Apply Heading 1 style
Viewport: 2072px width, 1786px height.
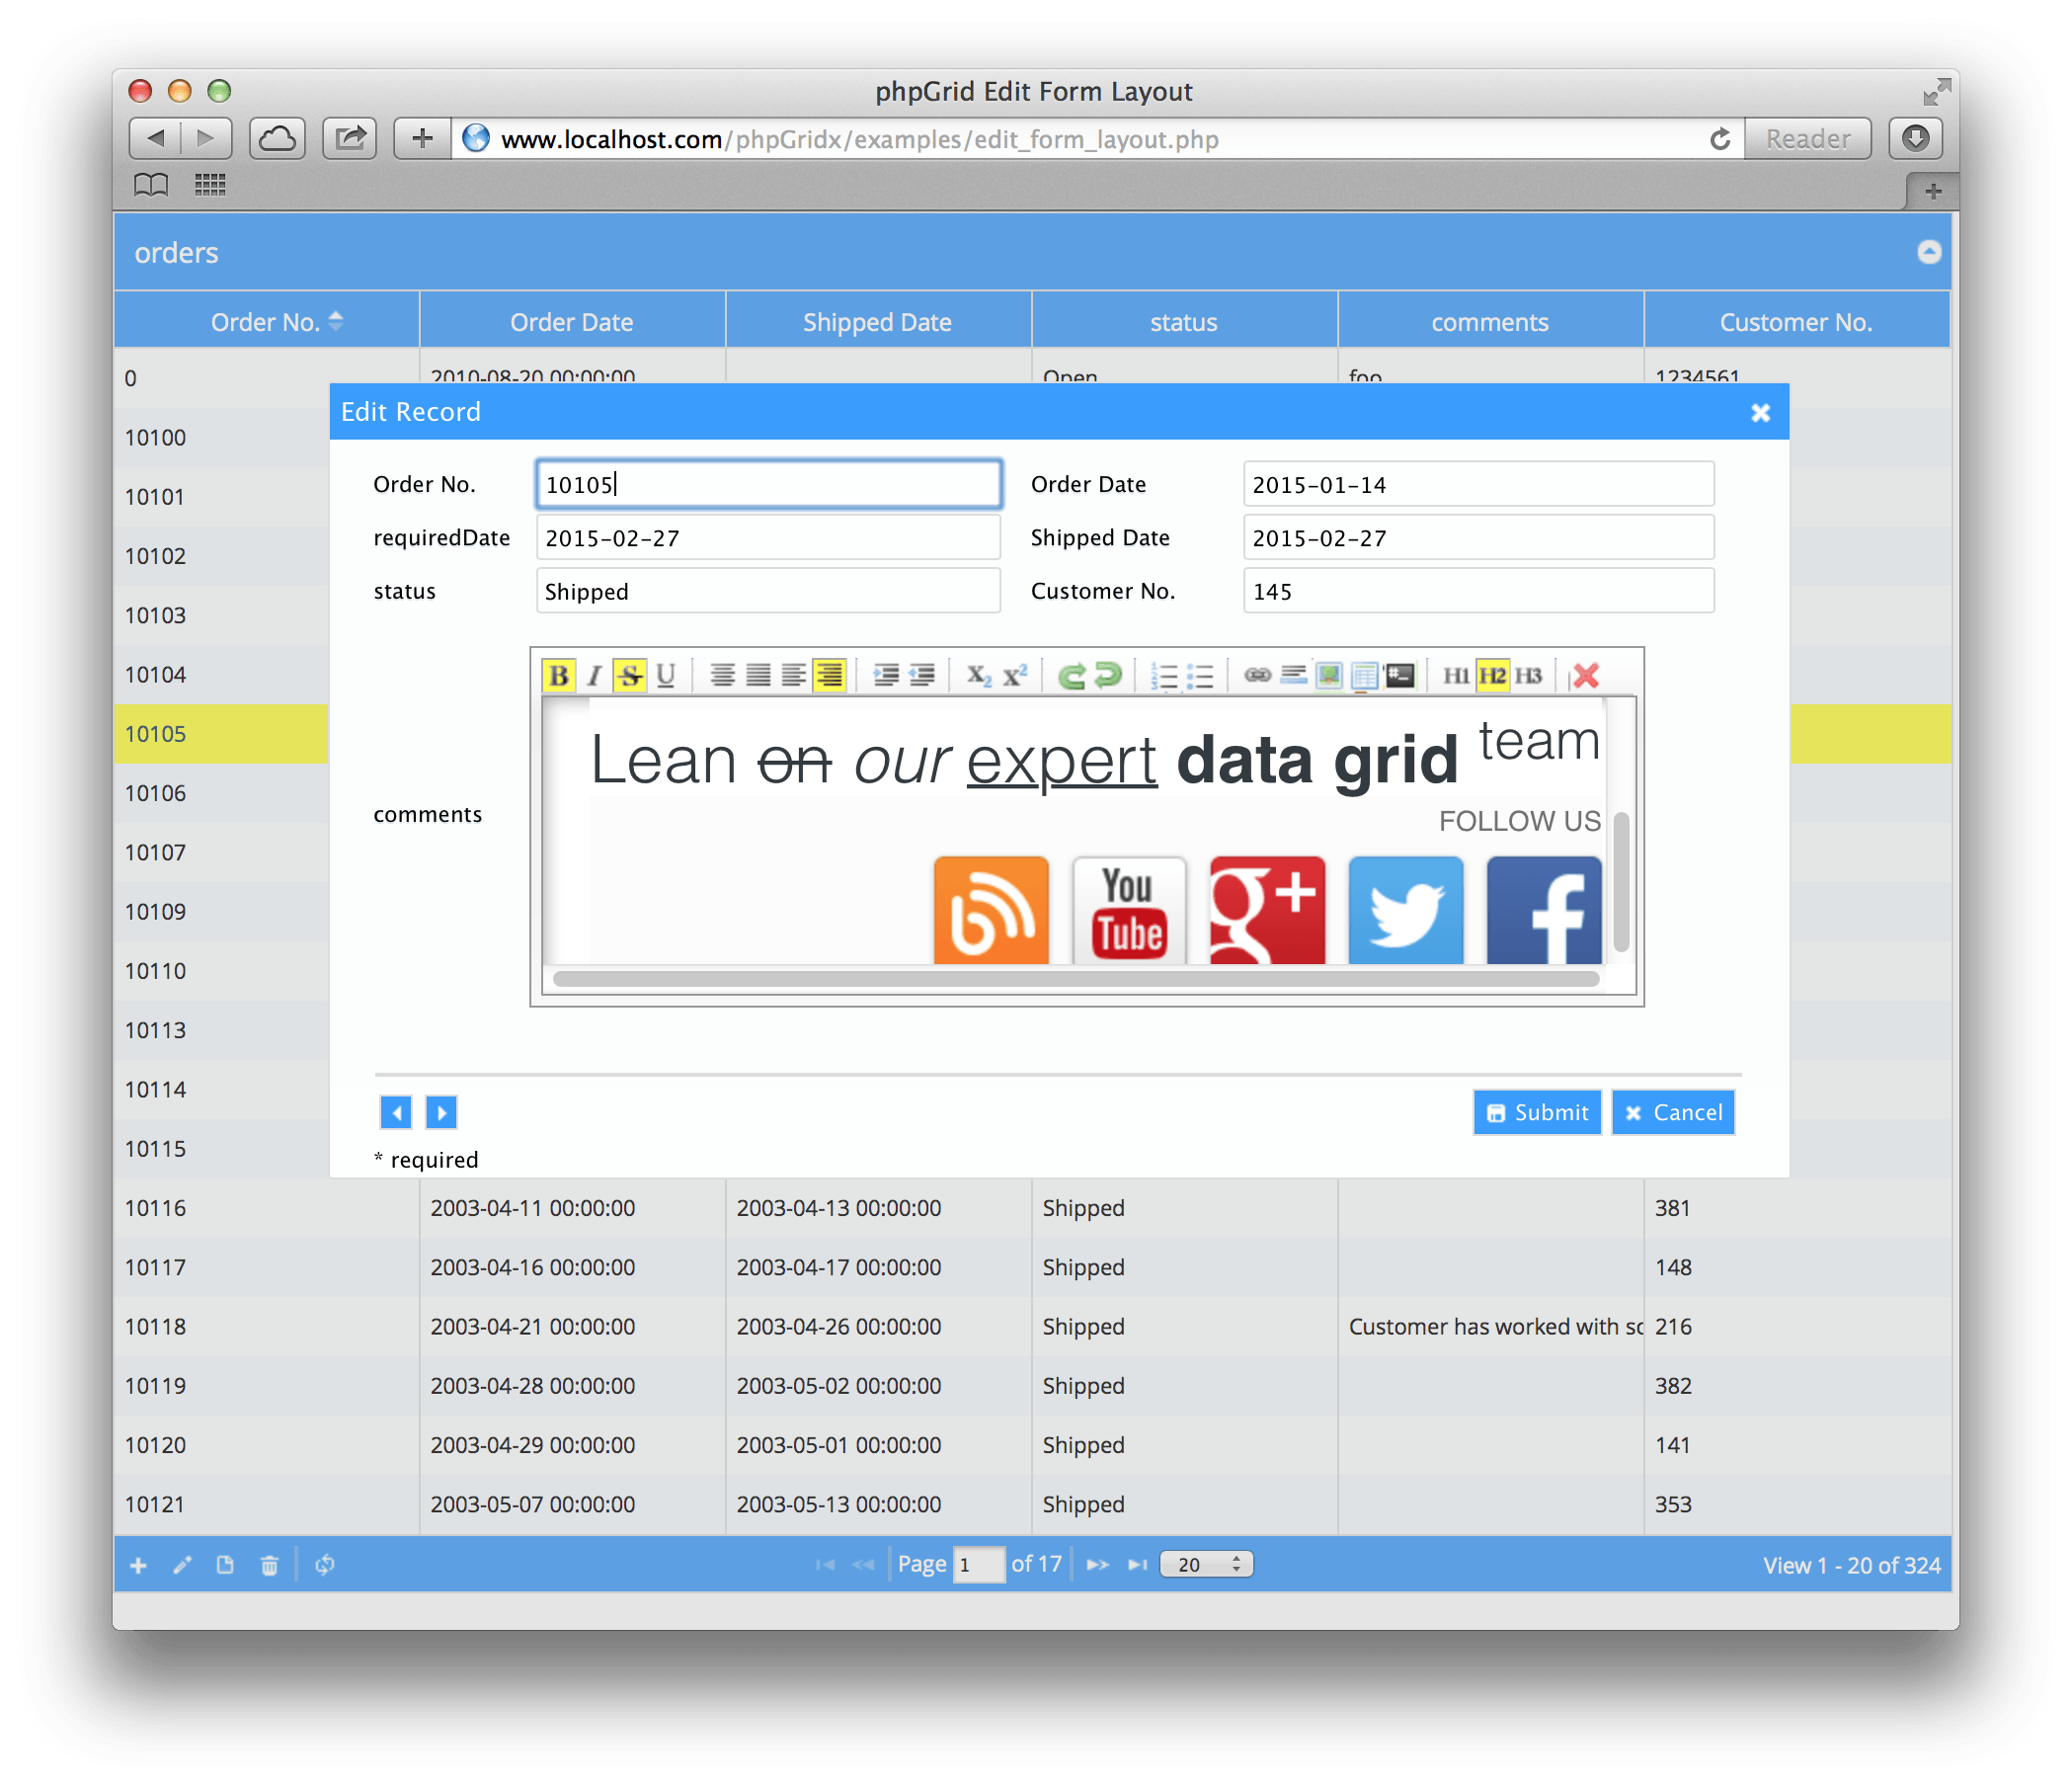click(x=1456, y=676)
